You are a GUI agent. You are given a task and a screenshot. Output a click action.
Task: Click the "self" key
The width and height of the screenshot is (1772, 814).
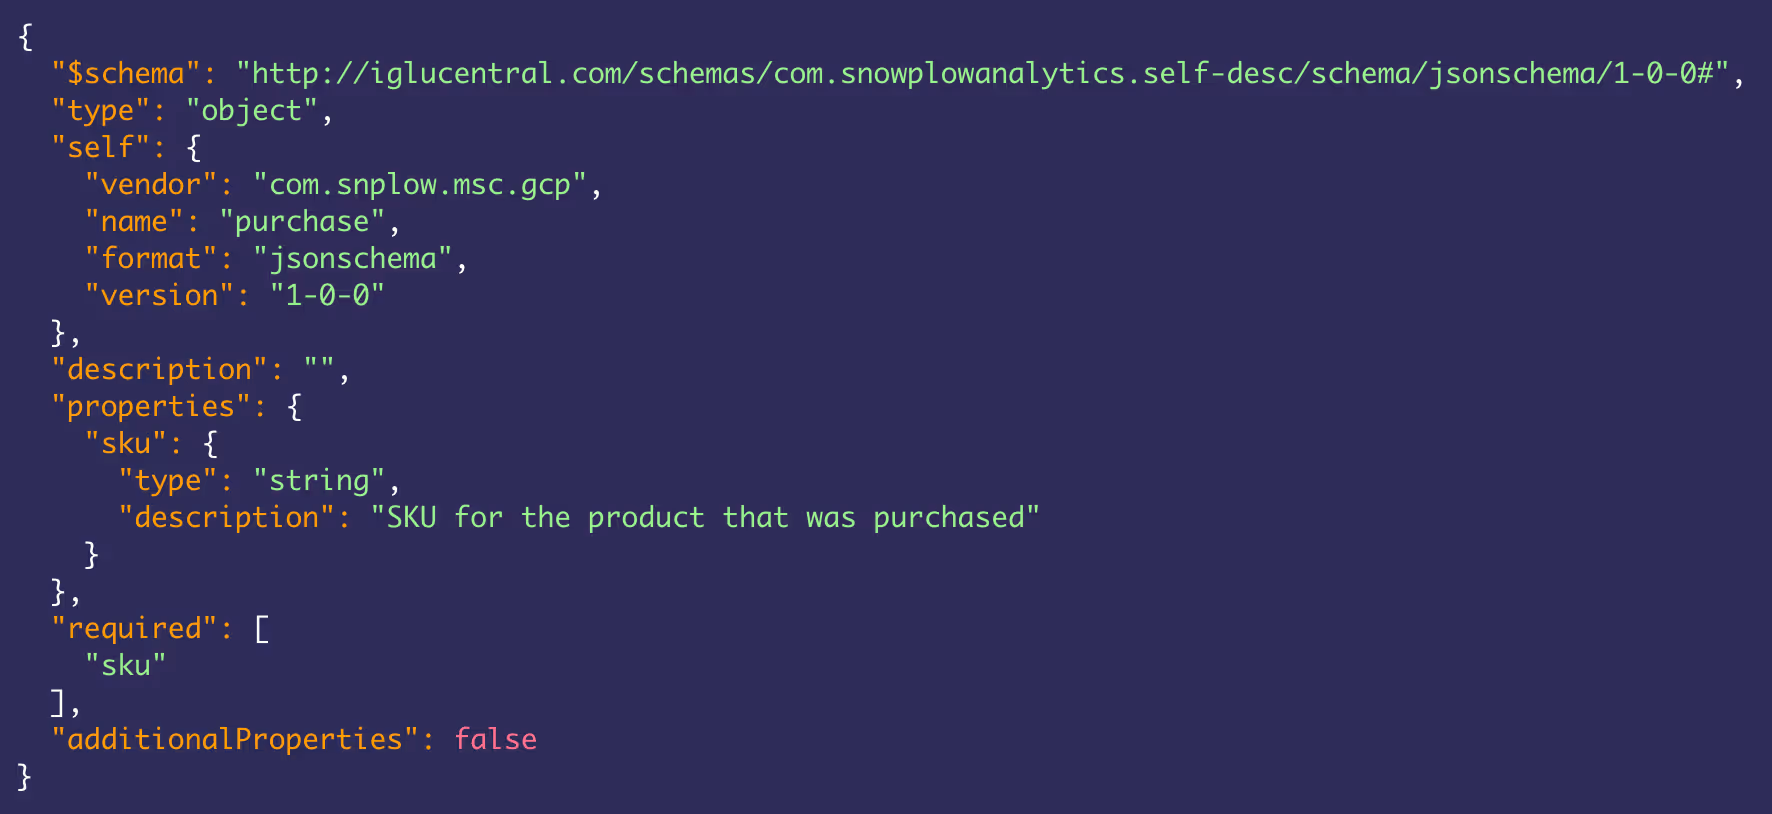[100, 148]
